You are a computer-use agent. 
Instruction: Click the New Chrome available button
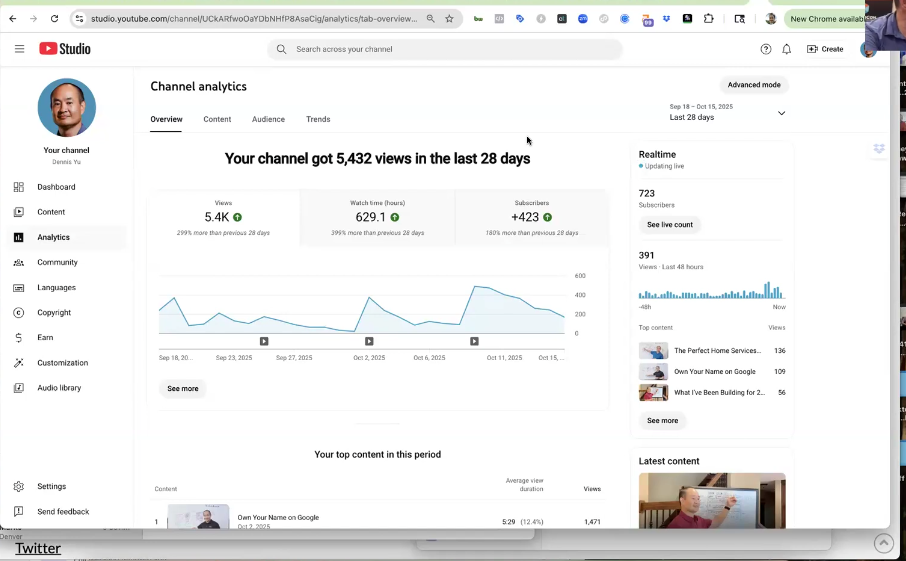click(827, 19)
